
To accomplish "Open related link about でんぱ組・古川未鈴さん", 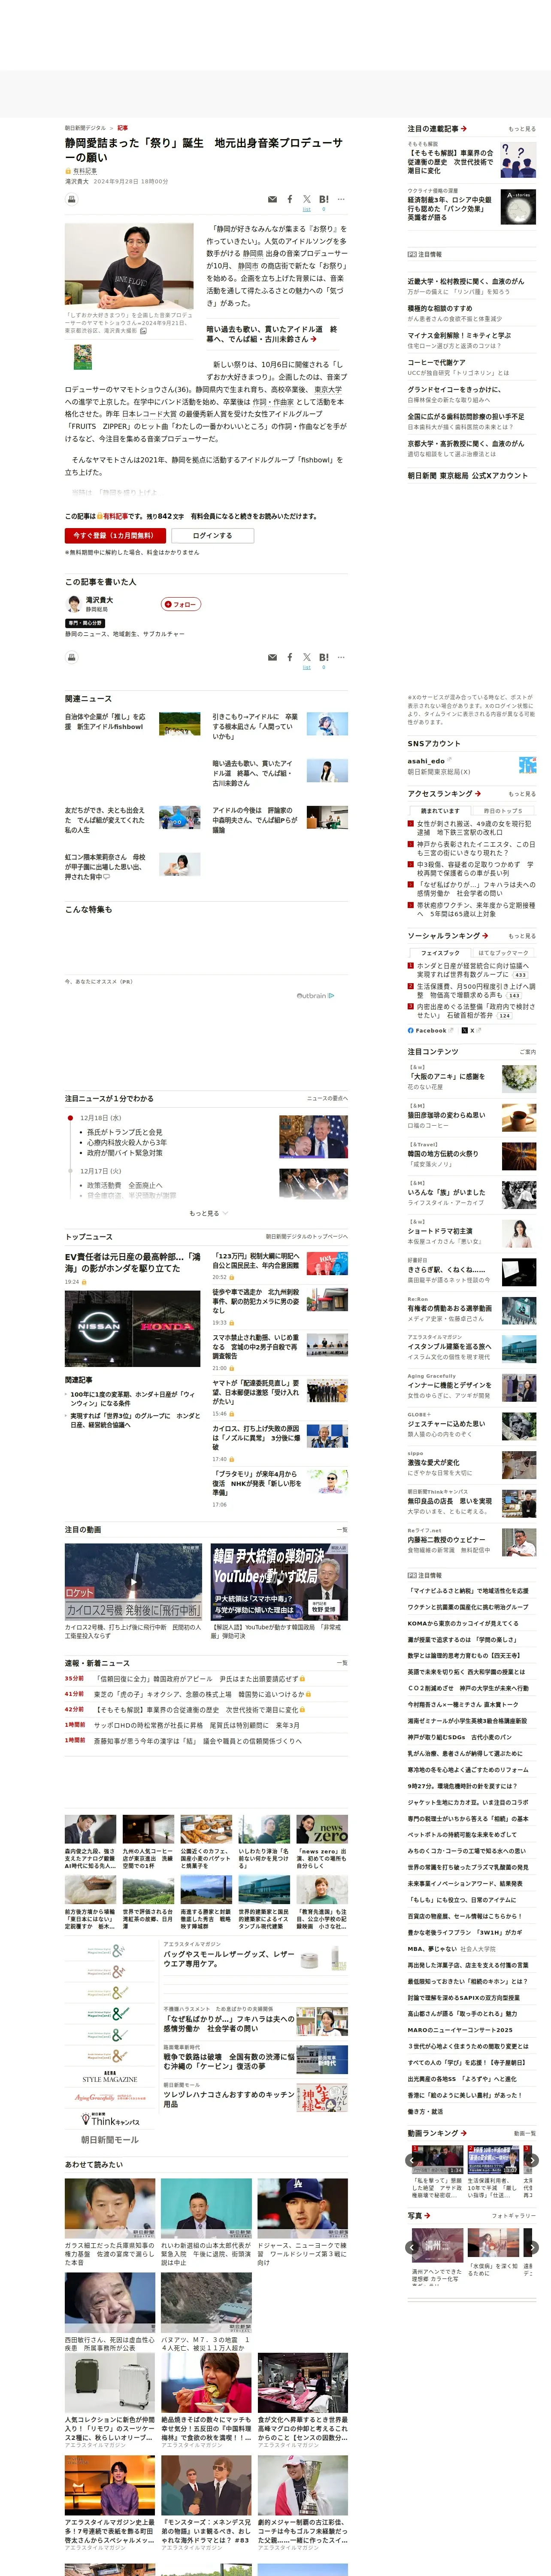I will point(271,334).
